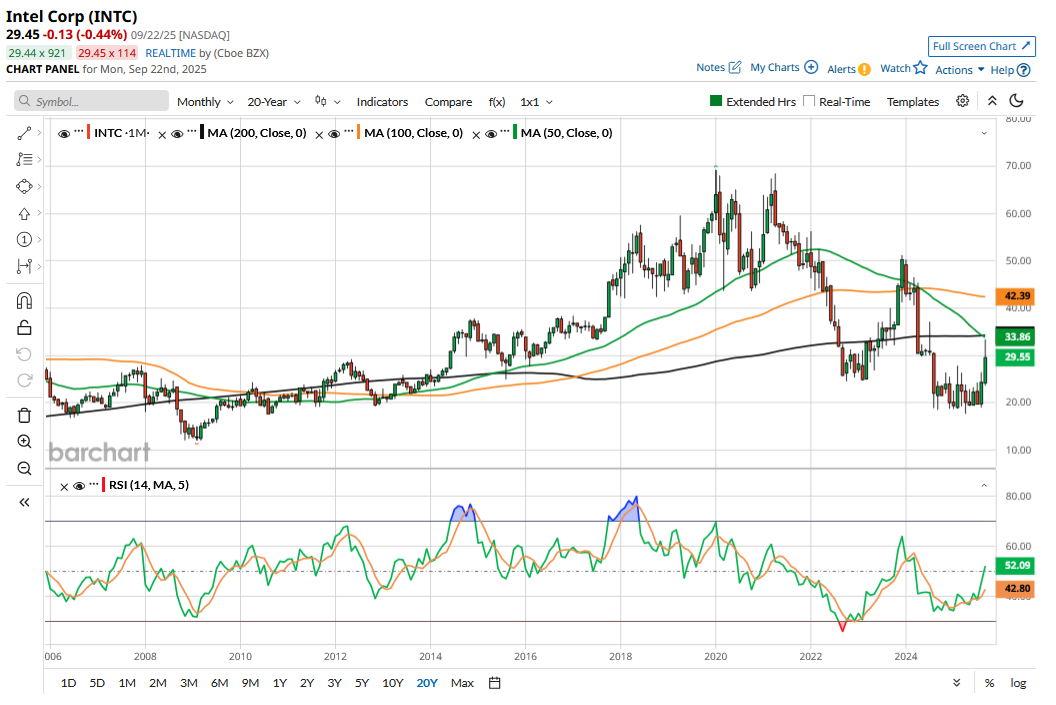Viewport: 1056px width, 705px height.
Task: Click the MA 100 orange color swatch
Action: 359,133
